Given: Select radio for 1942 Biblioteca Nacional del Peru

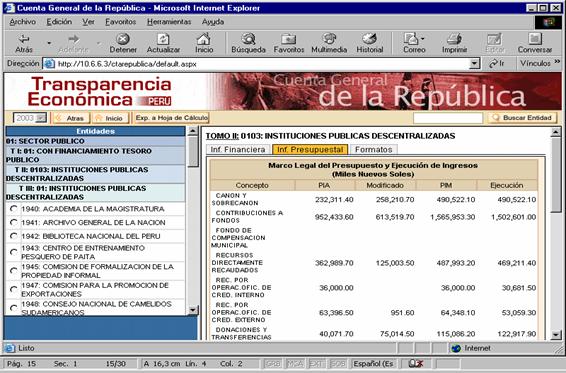Looking at the screenshot, I should click(14, 236).
